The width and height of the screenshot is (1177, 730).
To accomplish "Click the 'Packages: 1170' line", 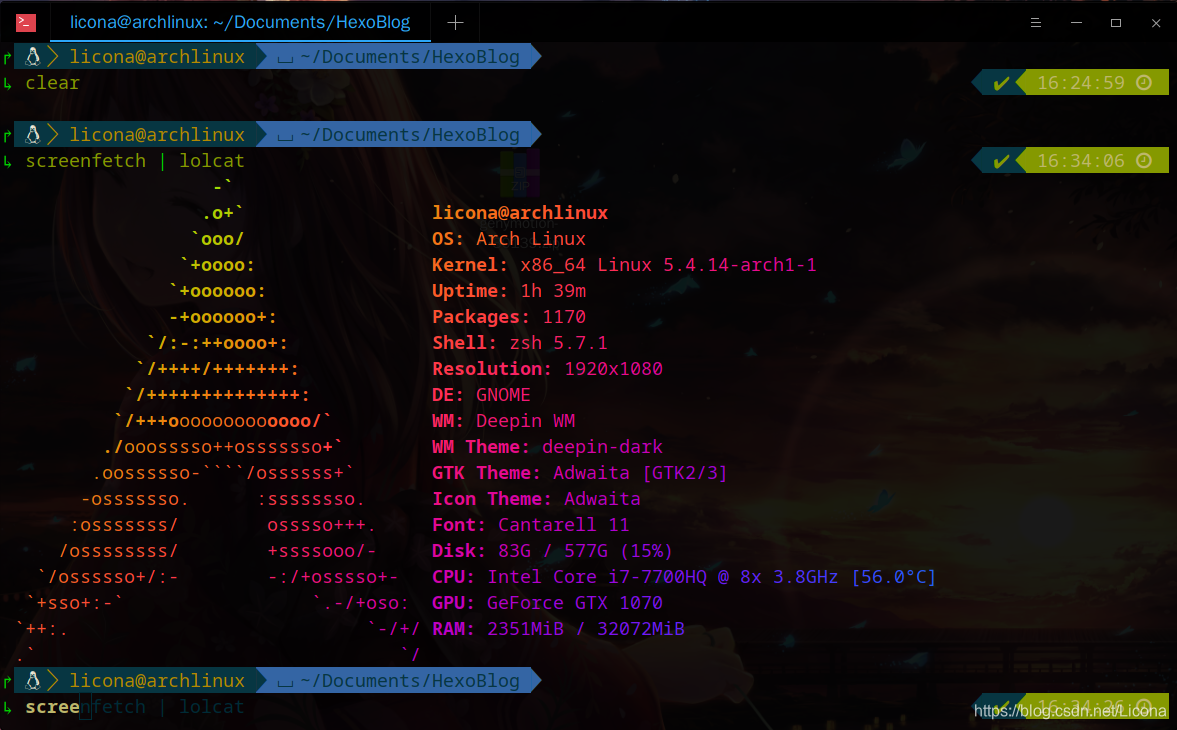I will [509, 317].
